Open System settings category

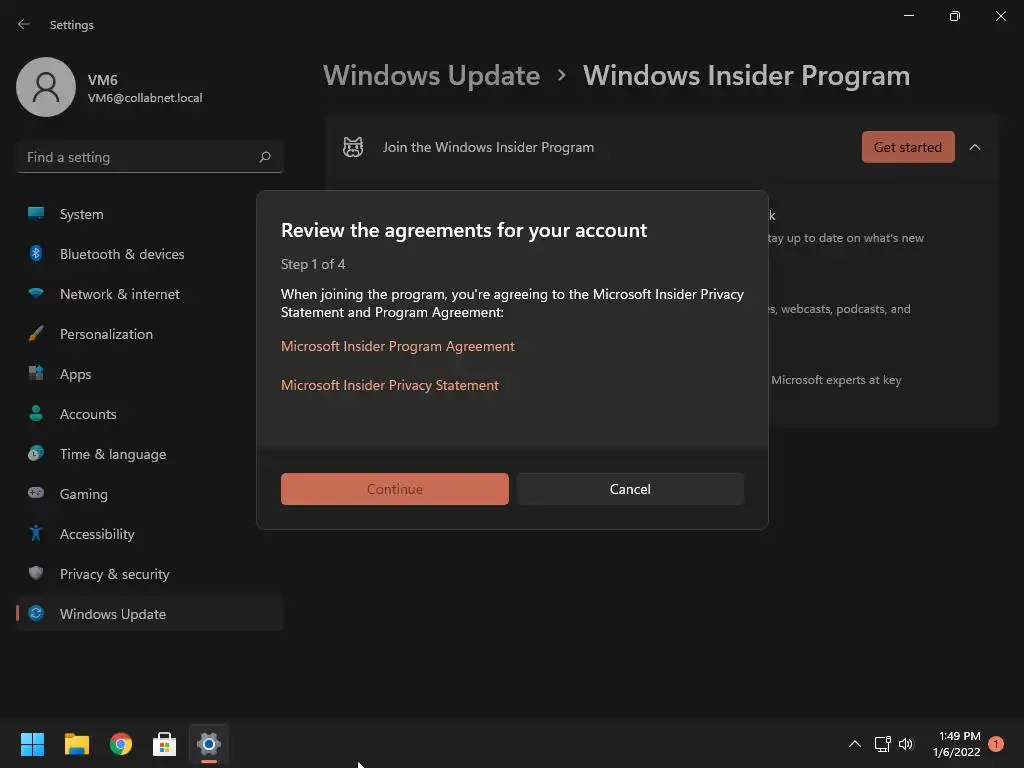pyautogui.click(x=150, y=214)
